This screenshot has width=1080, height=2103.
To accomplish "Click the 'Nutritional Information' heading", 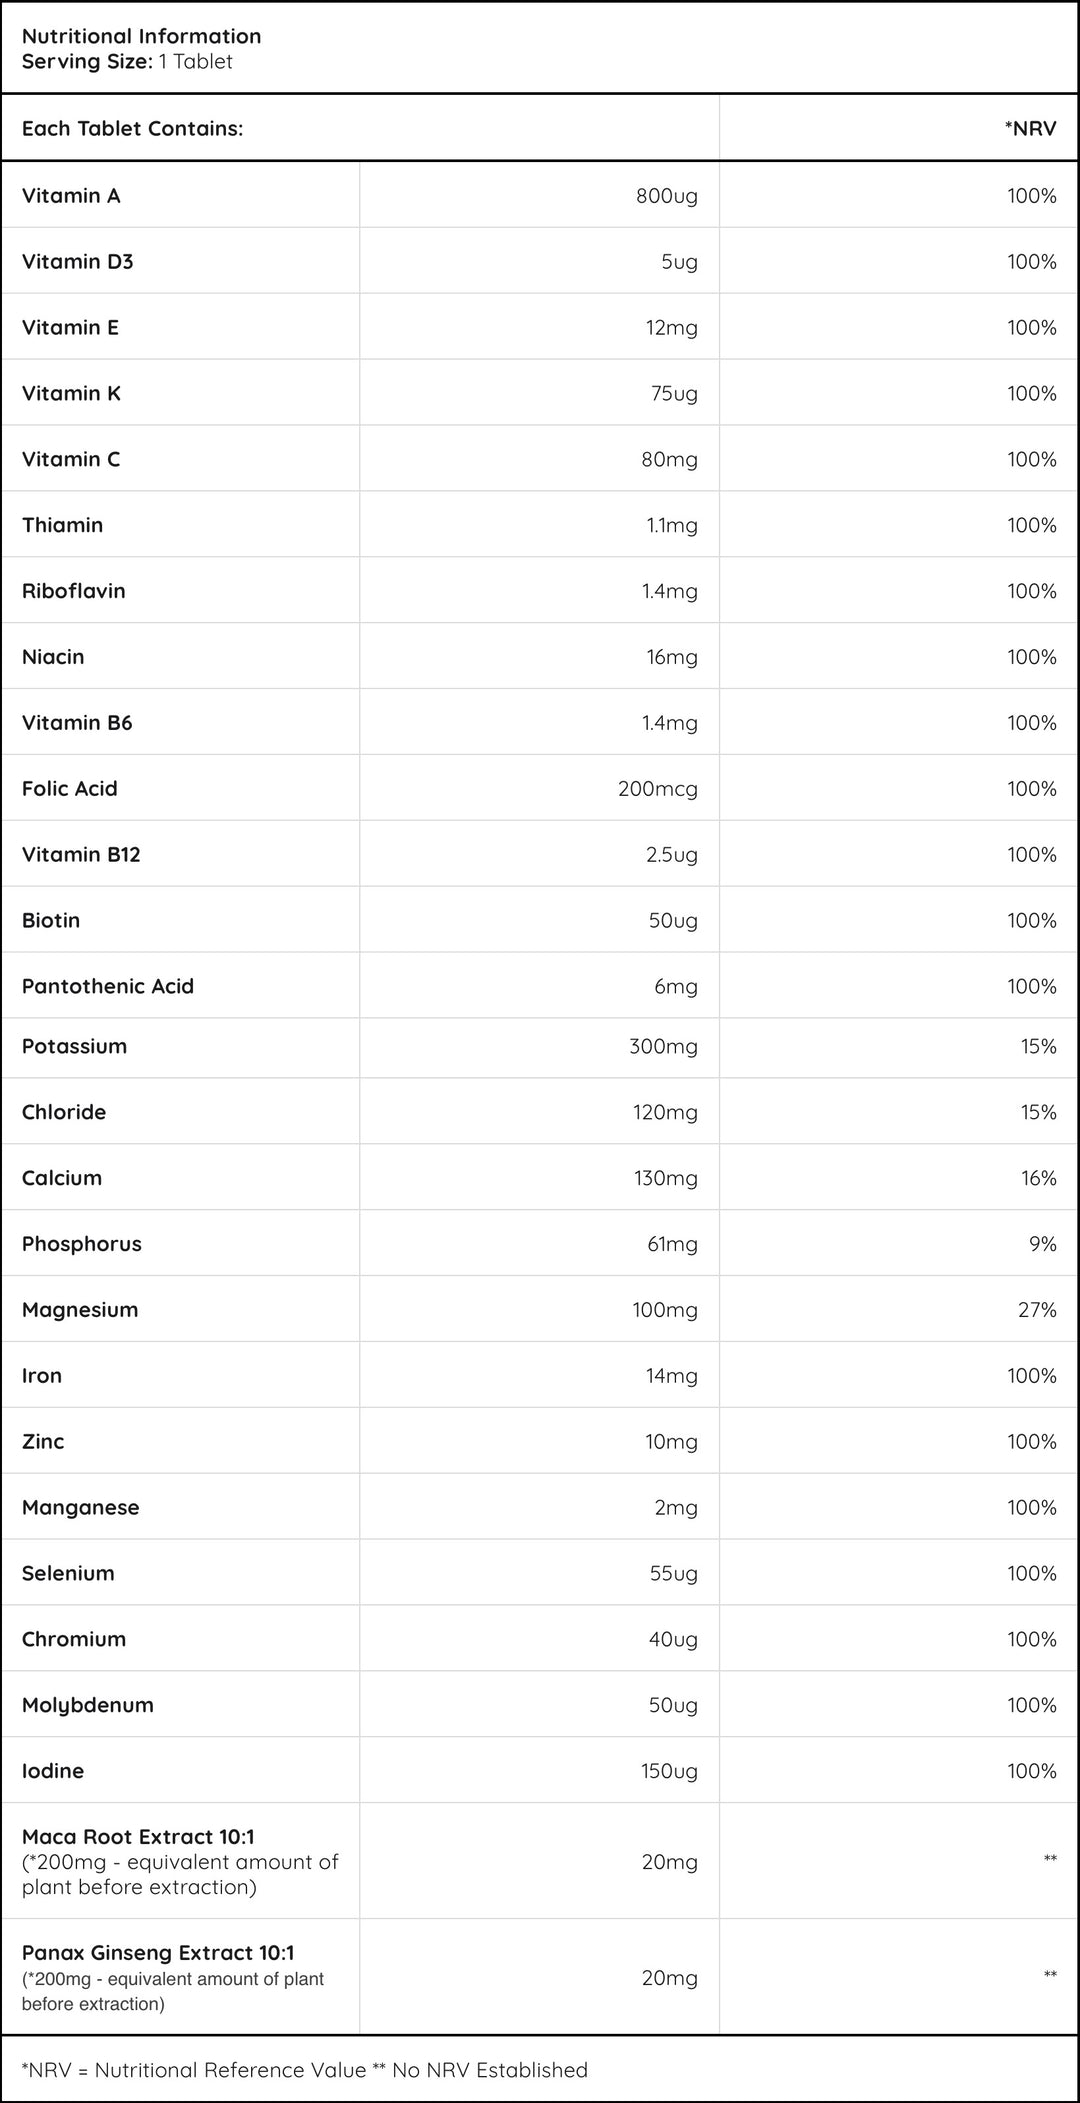I will tap(141, 36).
